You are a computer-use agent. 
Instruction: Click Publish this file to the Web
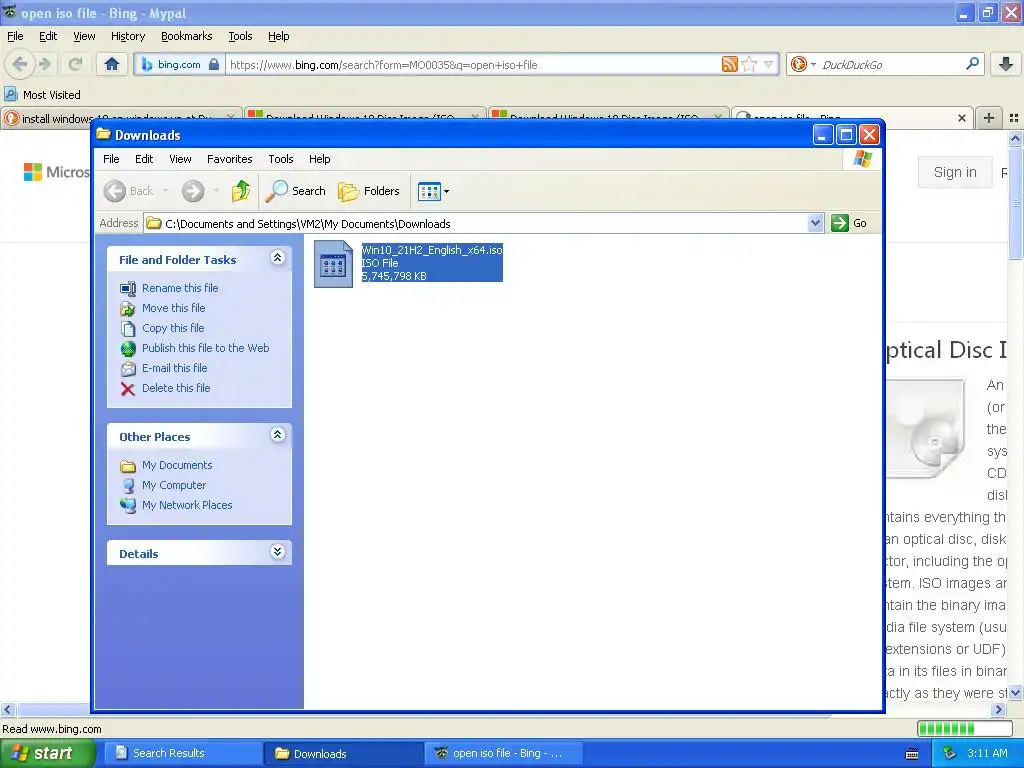click(x=206, y=348)
